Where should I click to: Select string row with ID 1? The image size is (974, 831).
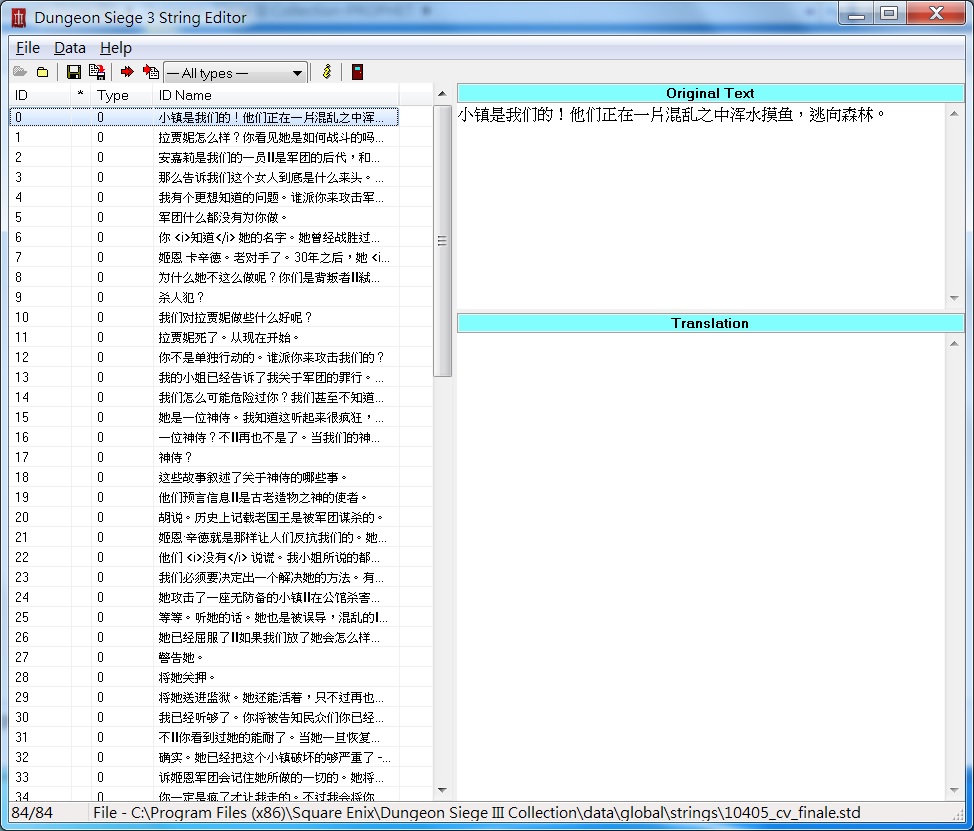click(x=204, y=137)
